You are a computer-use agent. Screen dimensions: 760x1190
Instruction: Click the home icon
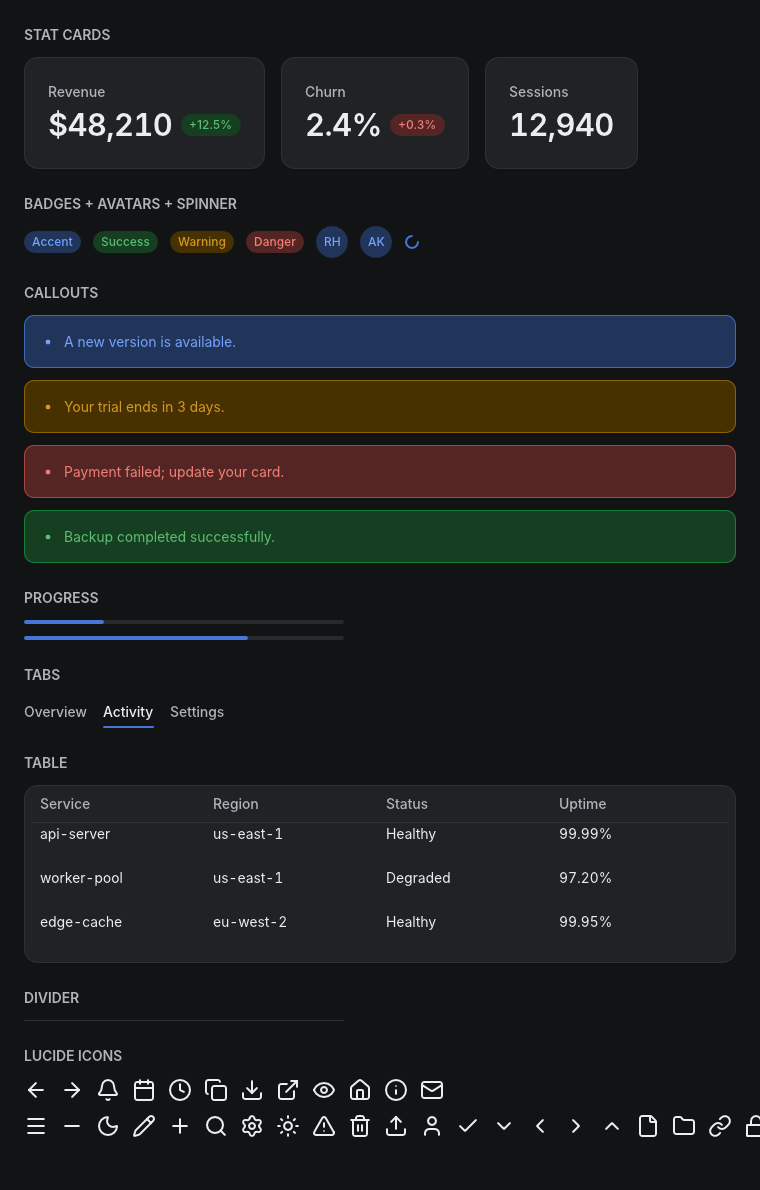[360, 1090]
